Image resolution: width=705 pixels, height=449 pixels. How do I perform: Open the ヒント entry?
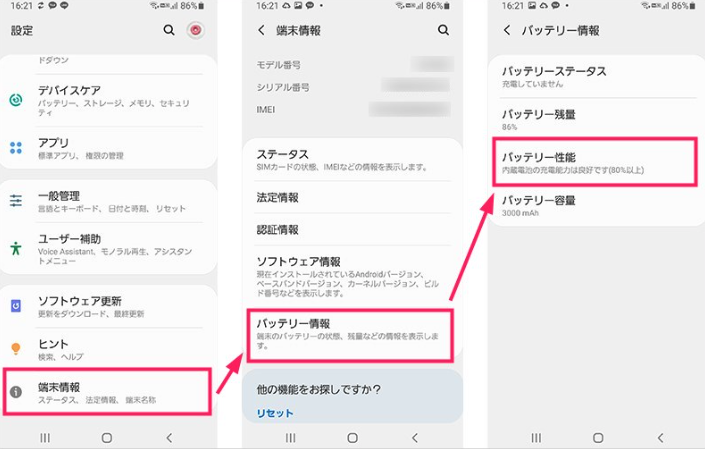tap(108, 349)
